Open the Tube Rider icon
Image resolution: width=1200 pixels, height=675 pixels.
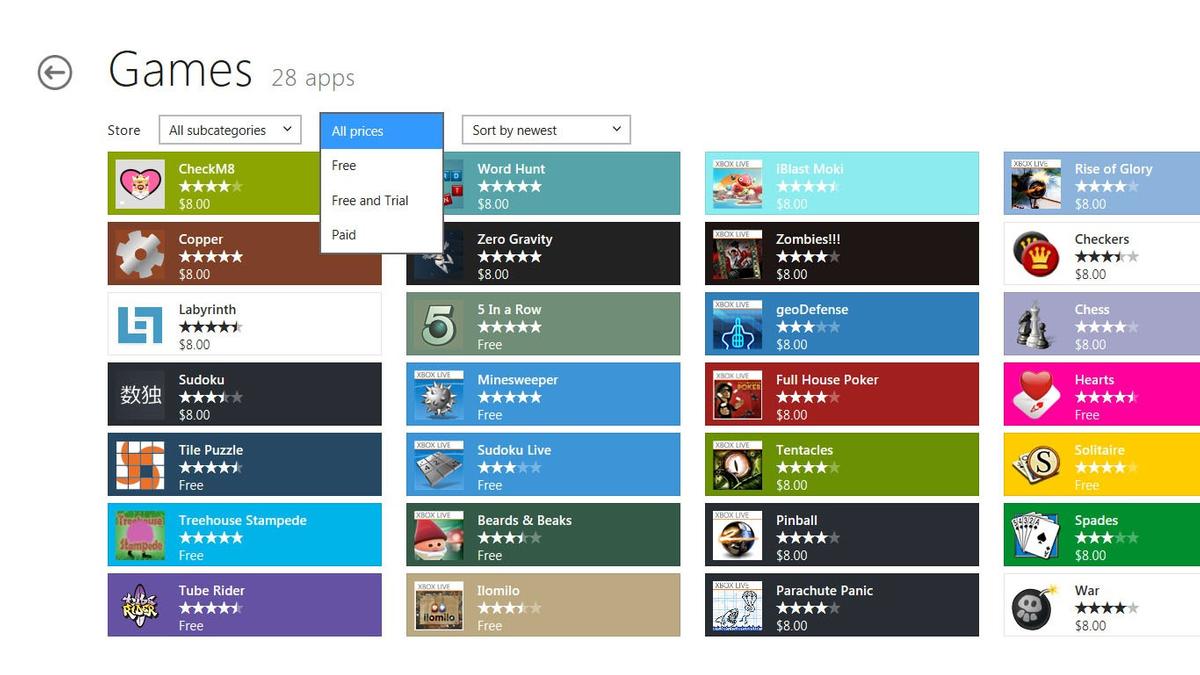point(140,605)
